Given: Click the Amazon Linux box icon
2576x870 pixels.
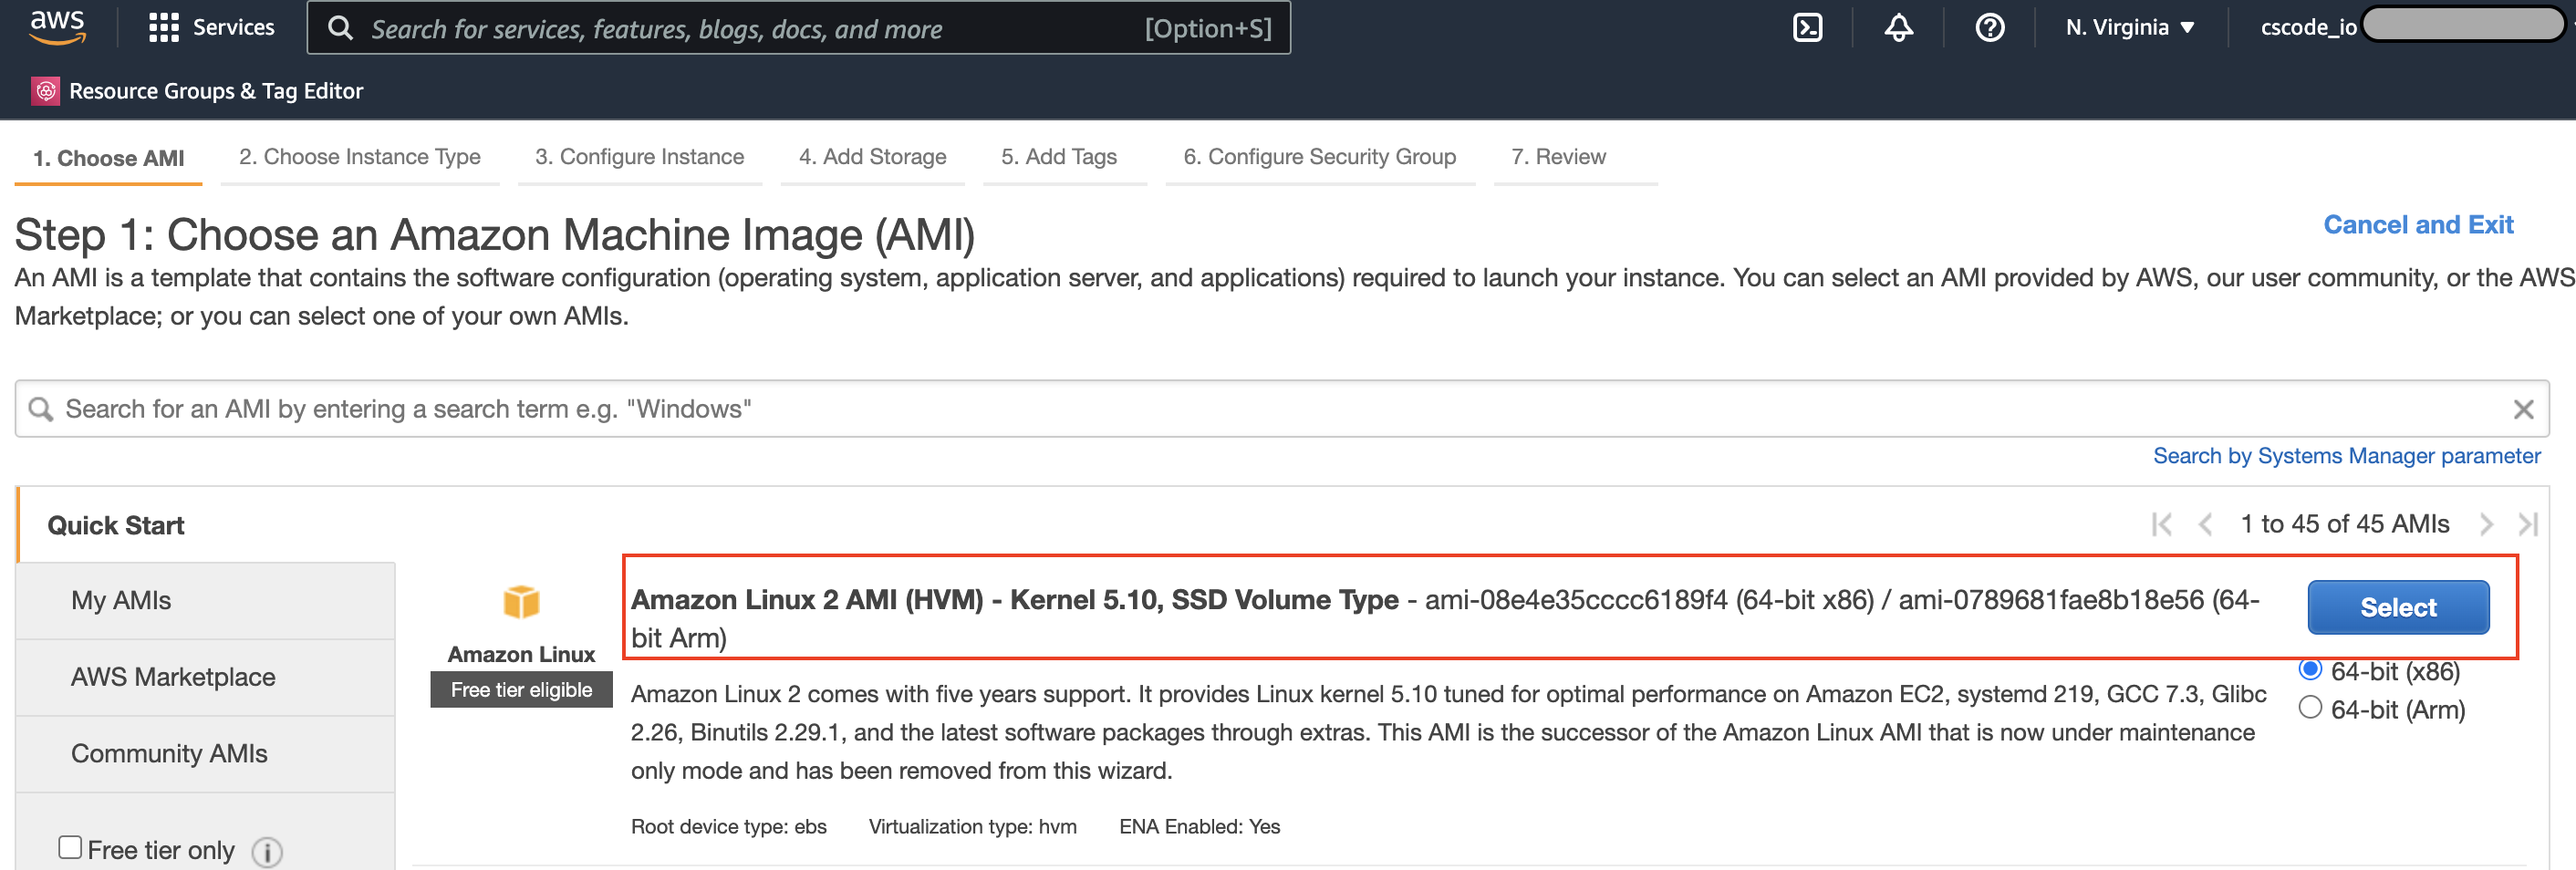Looking at the screenshot, I should pos(521,602).
